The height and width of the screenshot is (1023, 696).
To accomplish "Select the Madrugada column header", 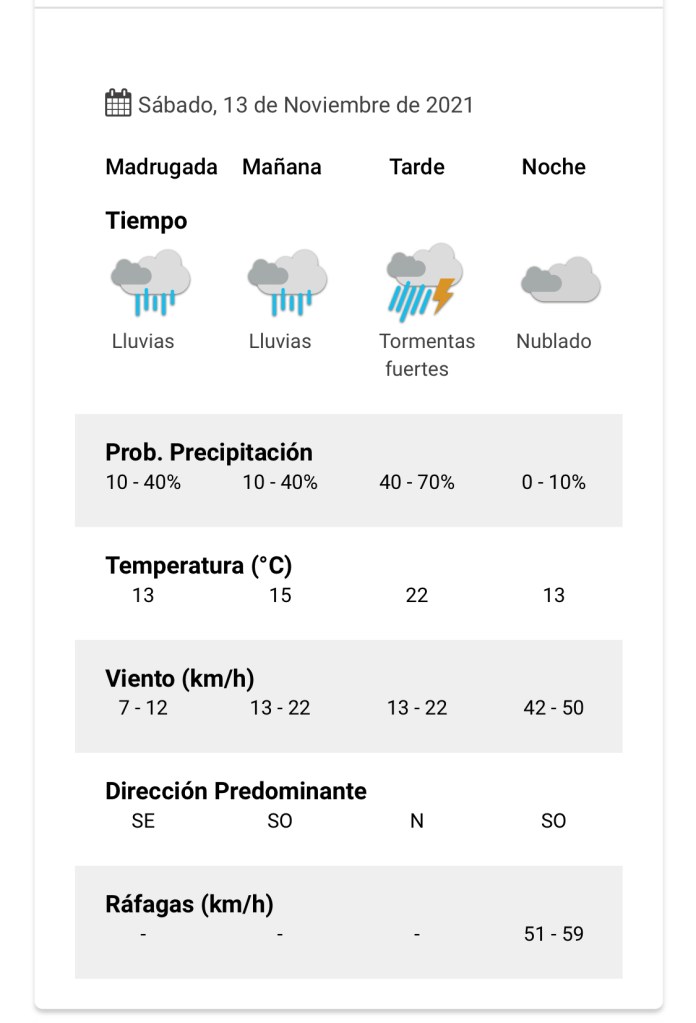I will click(x=161, y=167).
